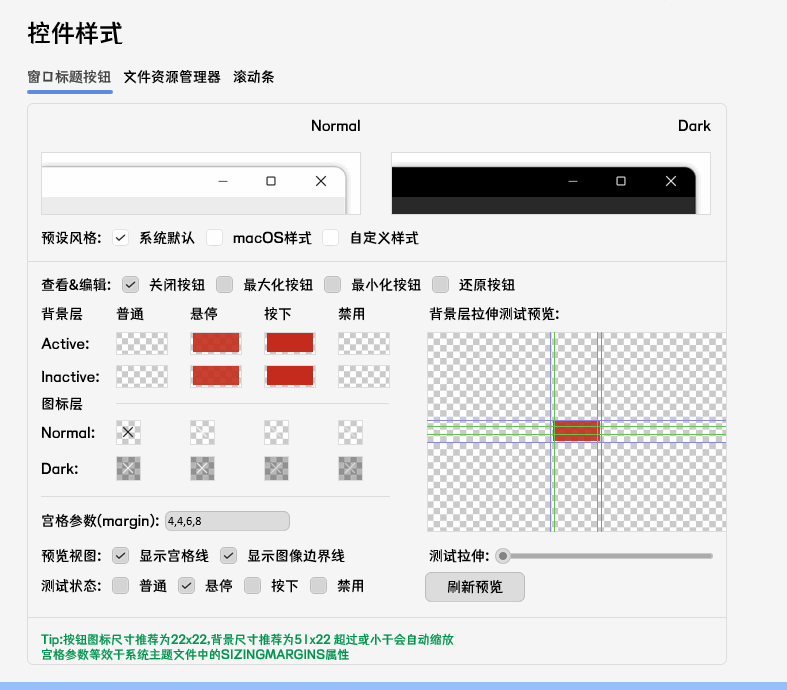Click the 宫格参数 margin input field
The image size is (787, 690).
(x=227, y=521)
